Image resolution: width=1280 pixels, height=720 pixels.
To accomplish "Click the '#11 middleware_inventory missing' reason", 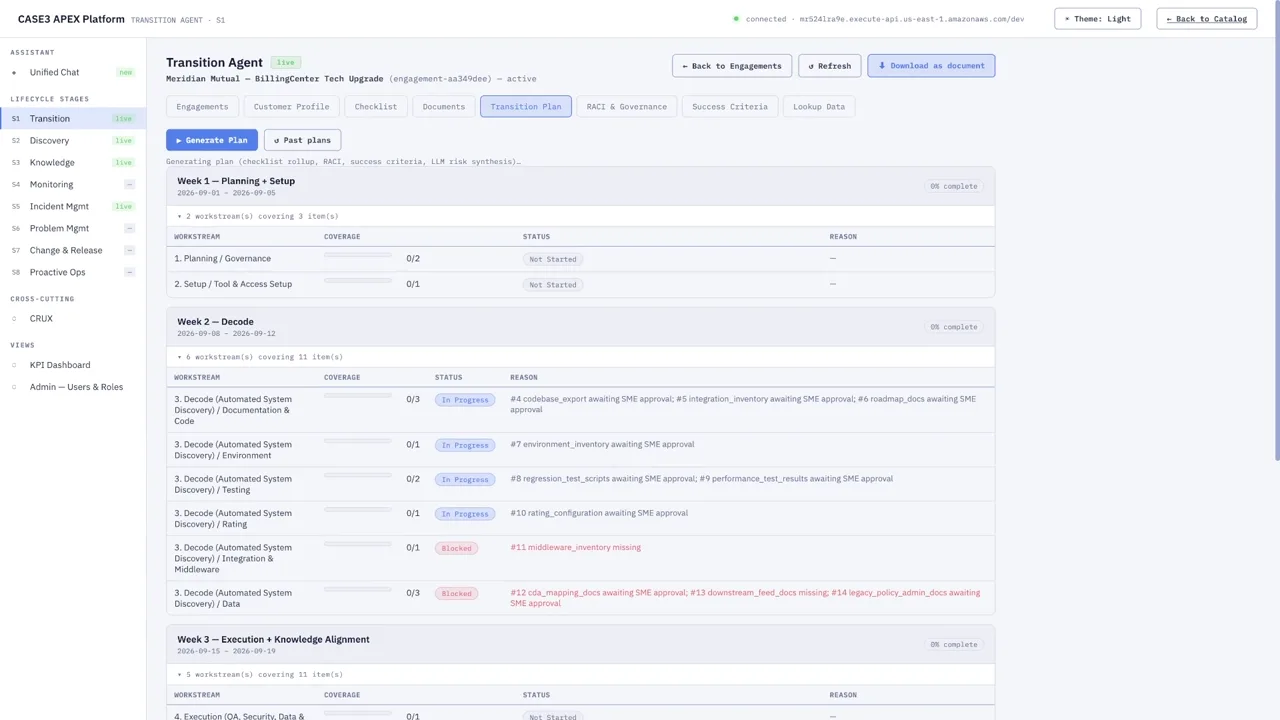I will (575, 548).
